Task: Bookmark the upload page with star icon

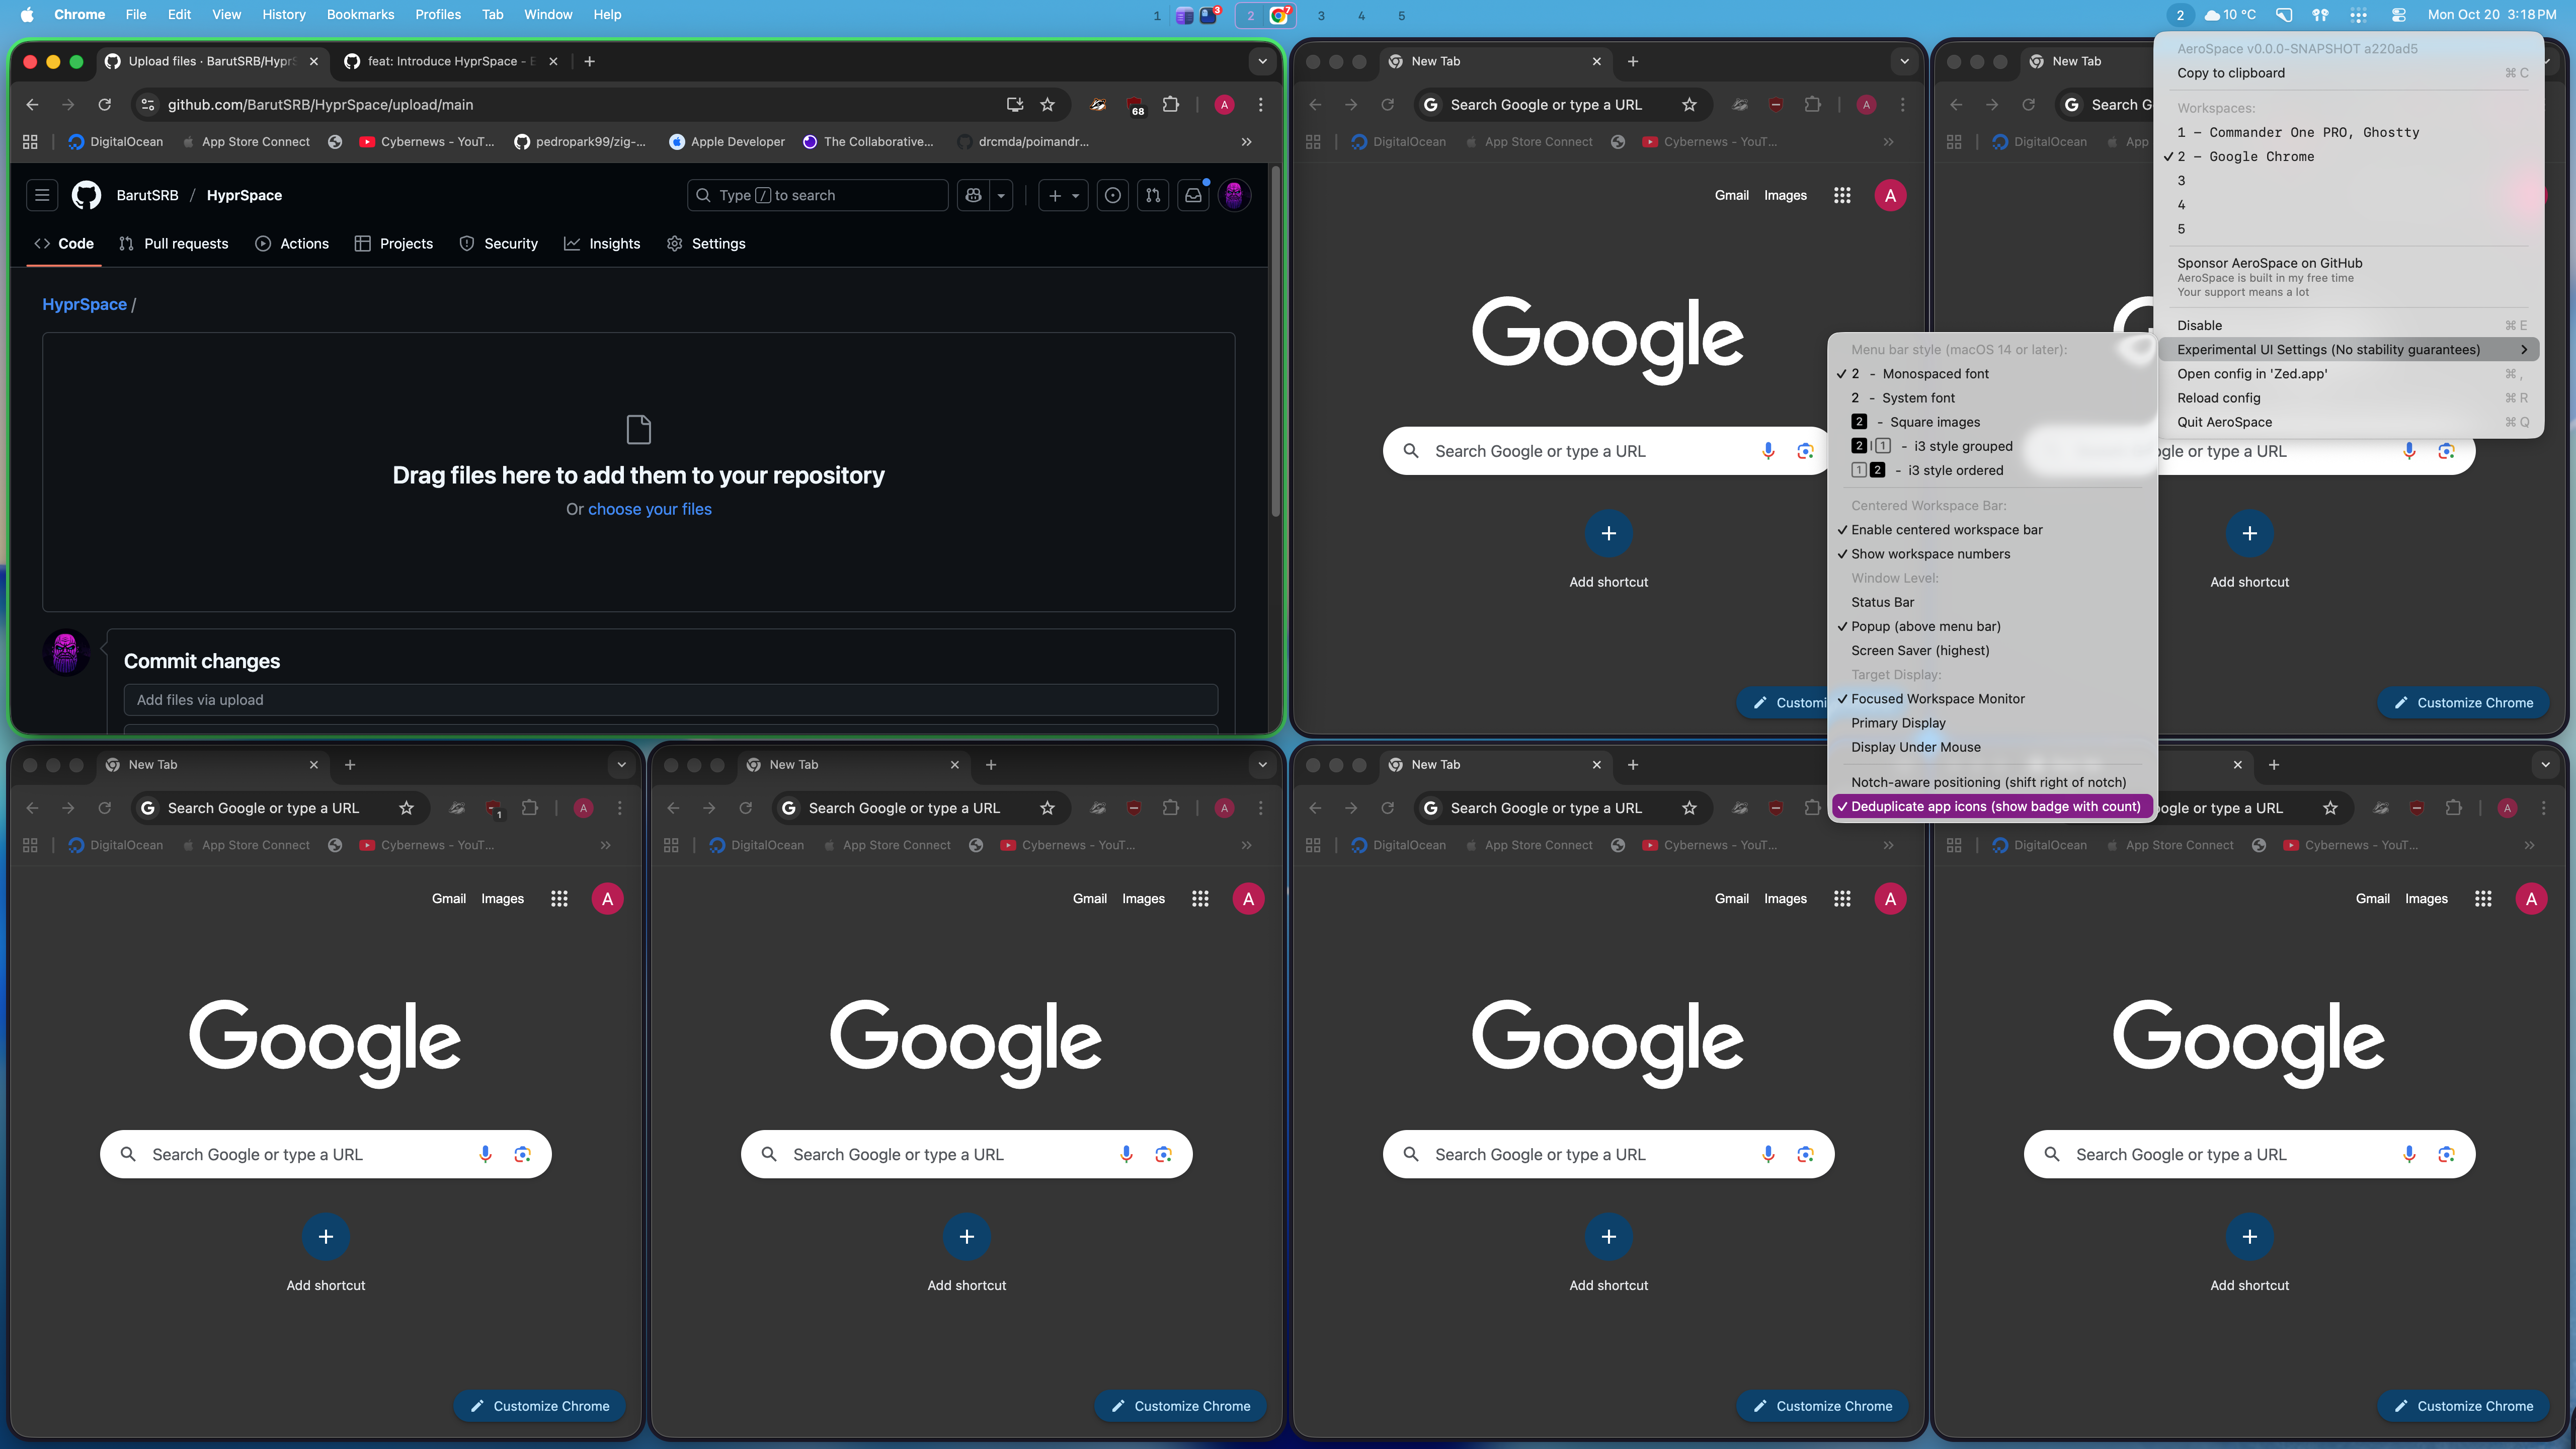Action: [x=1047, y=104]
